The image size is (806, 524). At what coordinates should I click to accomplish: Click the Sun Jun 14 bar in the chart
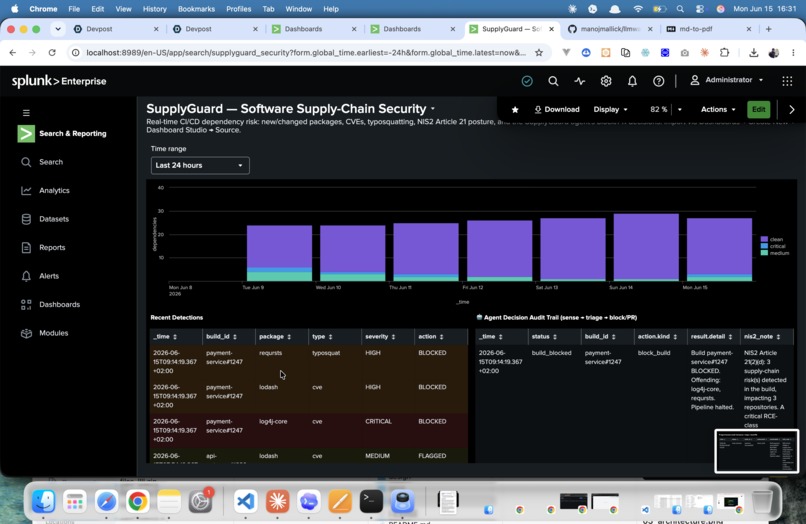click(646, 247)
